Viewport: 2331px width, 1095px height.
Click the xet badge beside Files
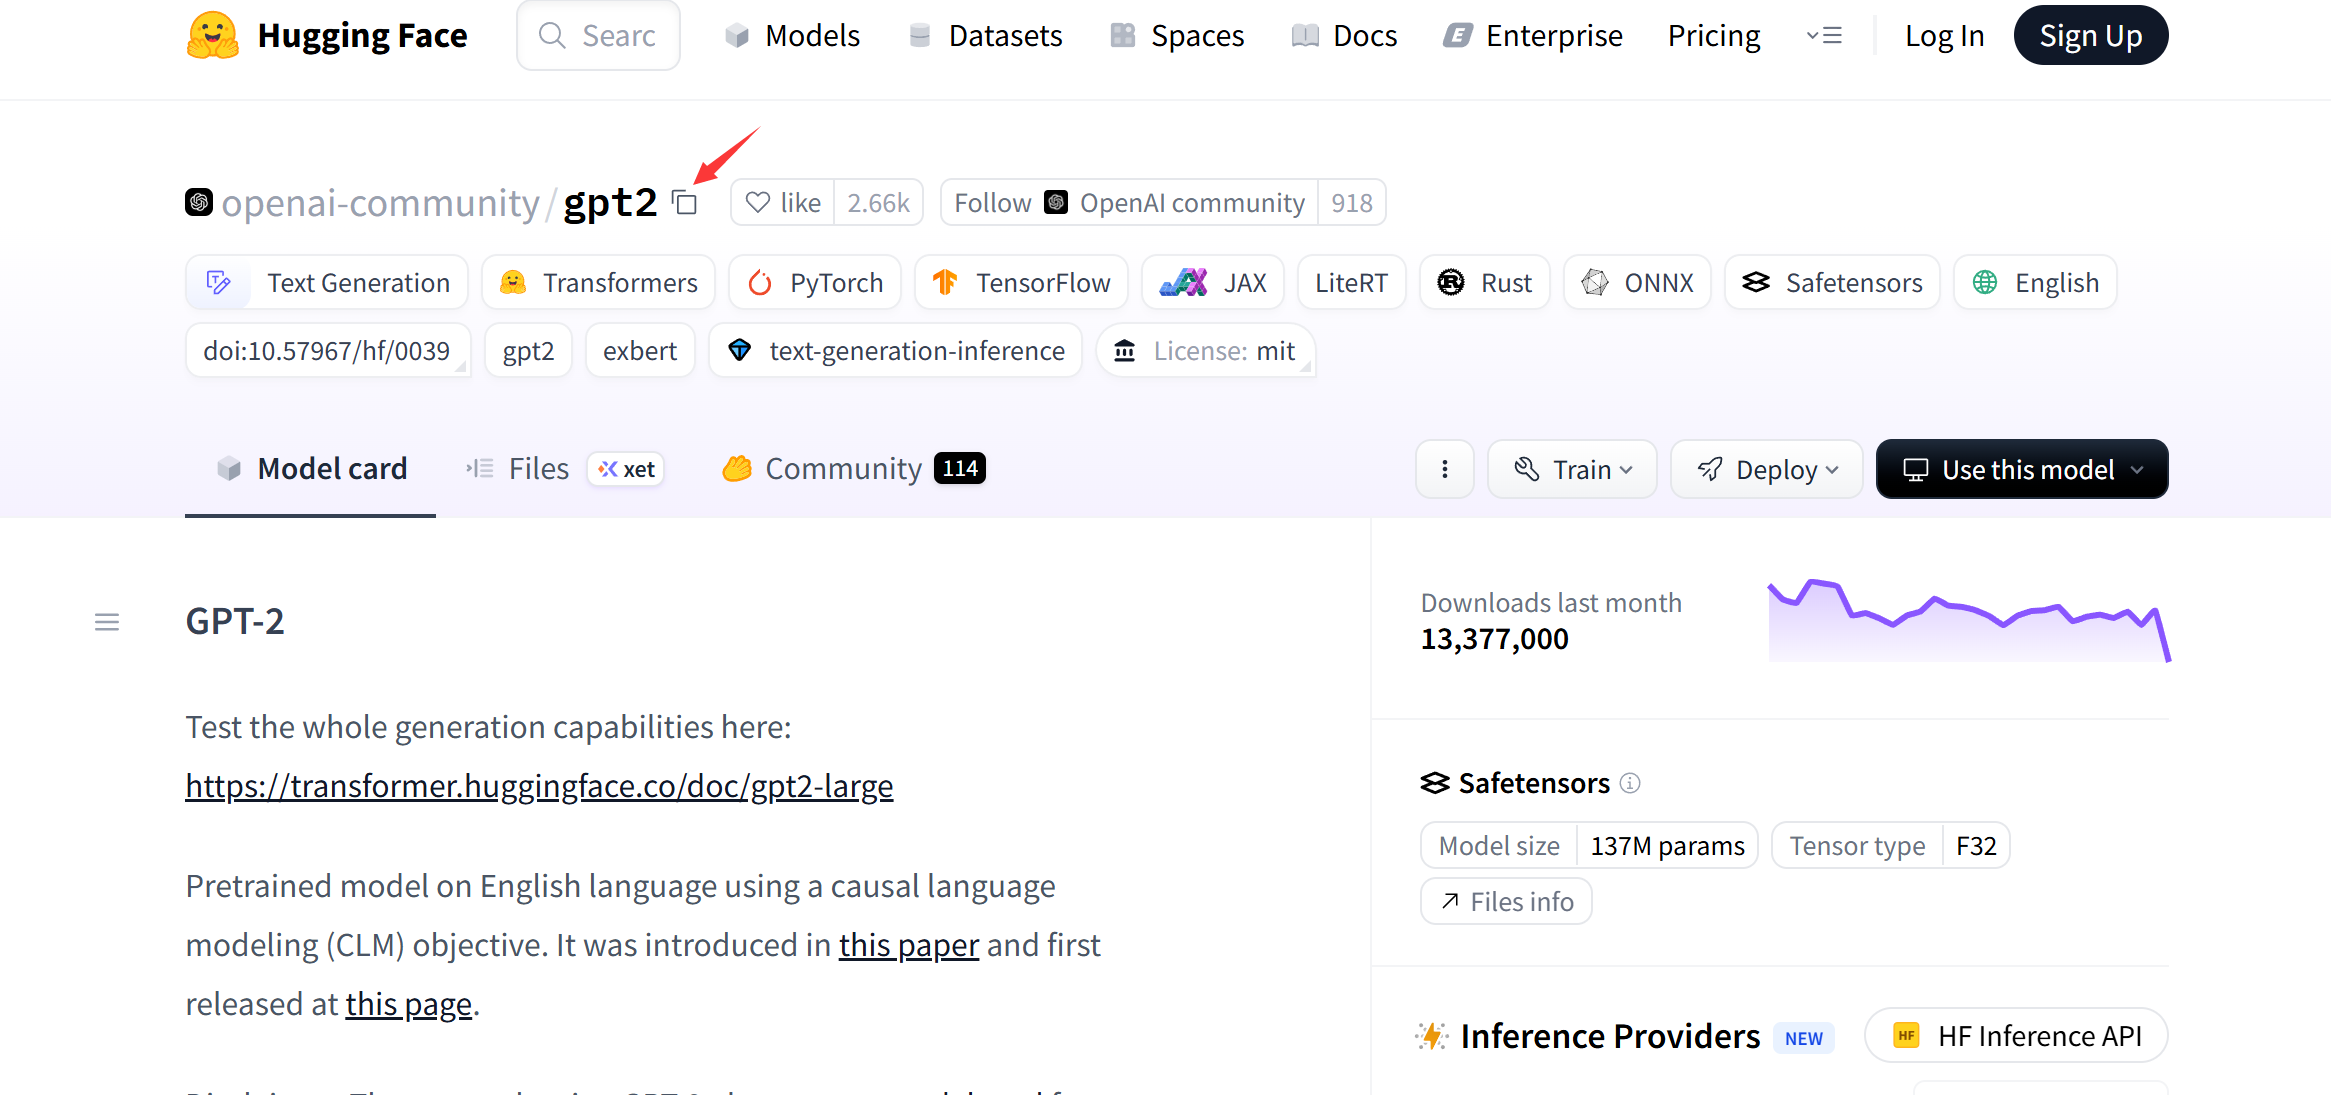click(627, 469)
